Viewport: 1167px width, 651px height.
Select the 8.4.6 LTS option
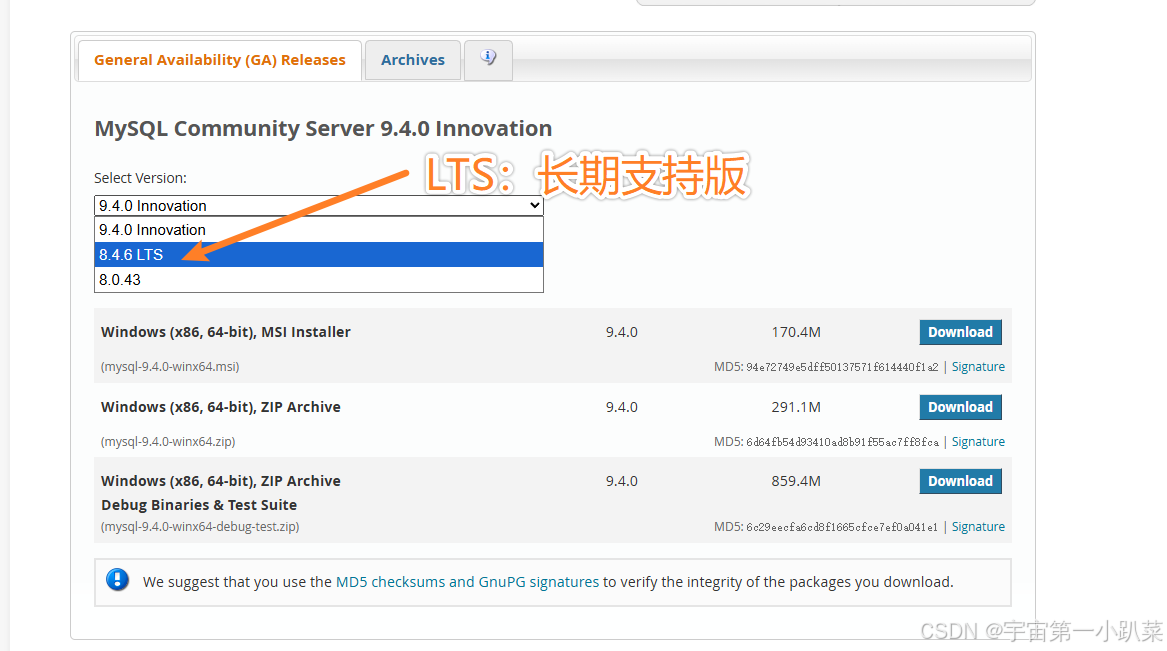pos(319,254)
